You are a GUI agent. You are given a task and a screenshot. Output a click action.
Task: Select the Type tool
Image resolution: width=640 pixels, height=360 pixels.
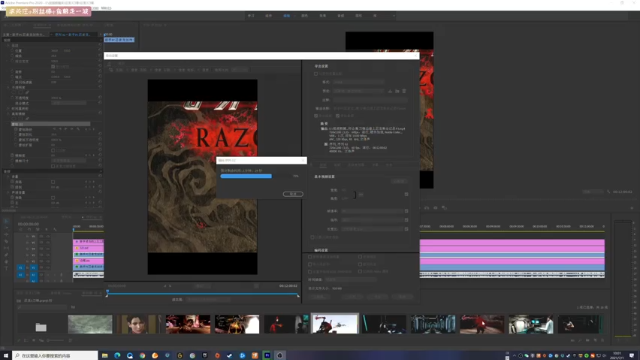tap(6, 268)
